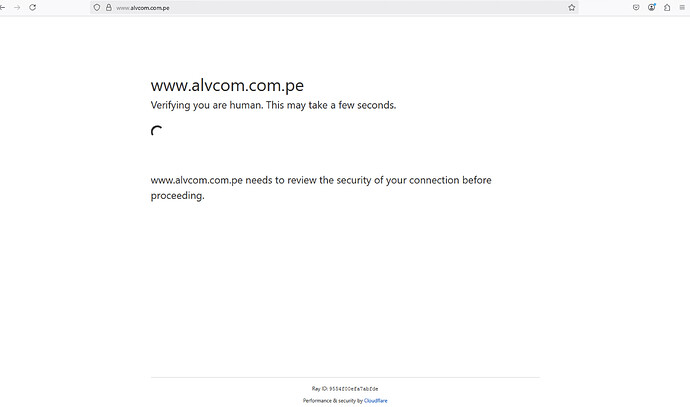This screenshot has height=407, width=690.
Task: Focus the address bar showing www.alvcom.com.pe
Action: click(x=334, y=7)
